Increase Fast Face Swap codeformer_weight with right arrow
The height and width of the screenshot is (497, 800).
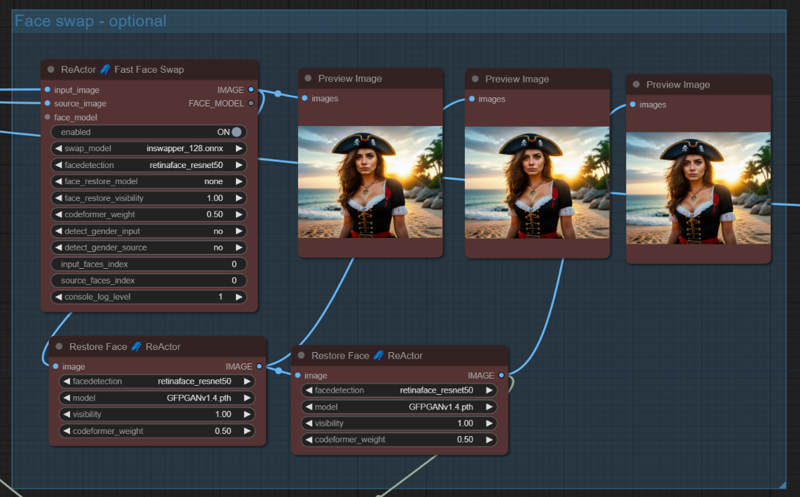coord(239,214)
